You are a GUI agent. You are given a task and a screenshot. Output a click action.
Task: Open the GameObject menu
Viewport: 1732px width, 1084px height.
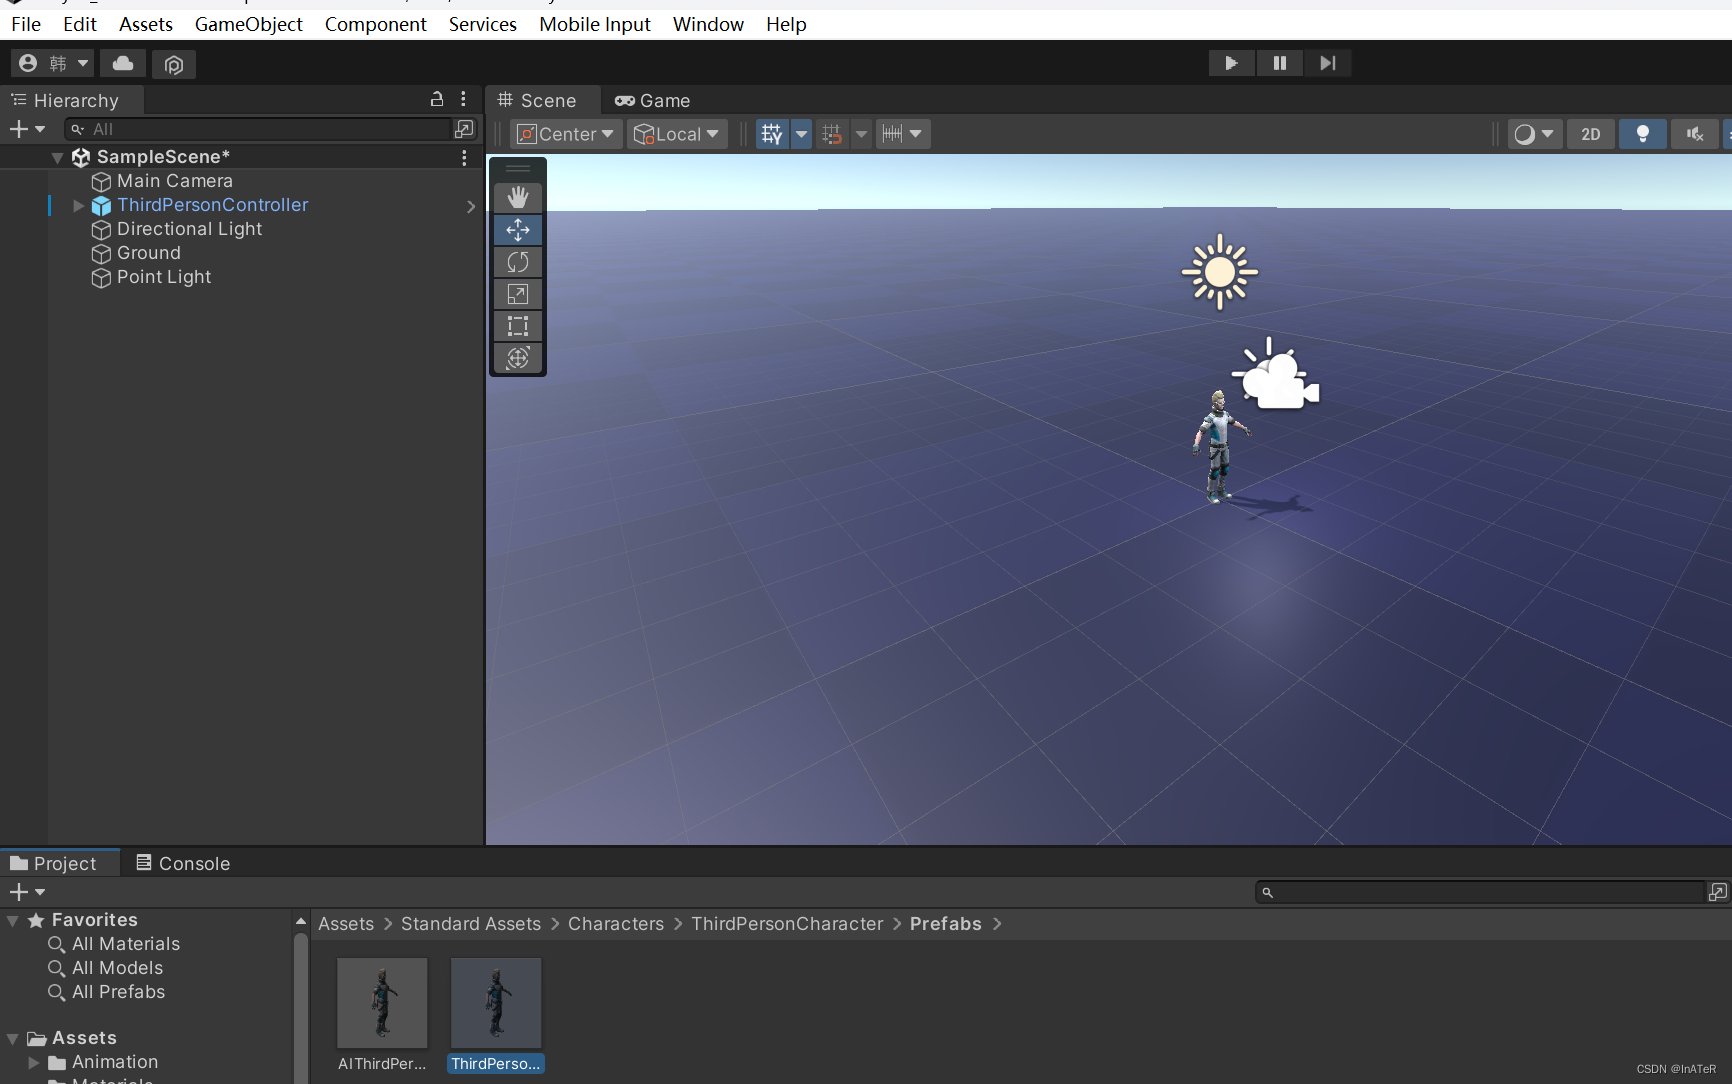click(248, 24)
